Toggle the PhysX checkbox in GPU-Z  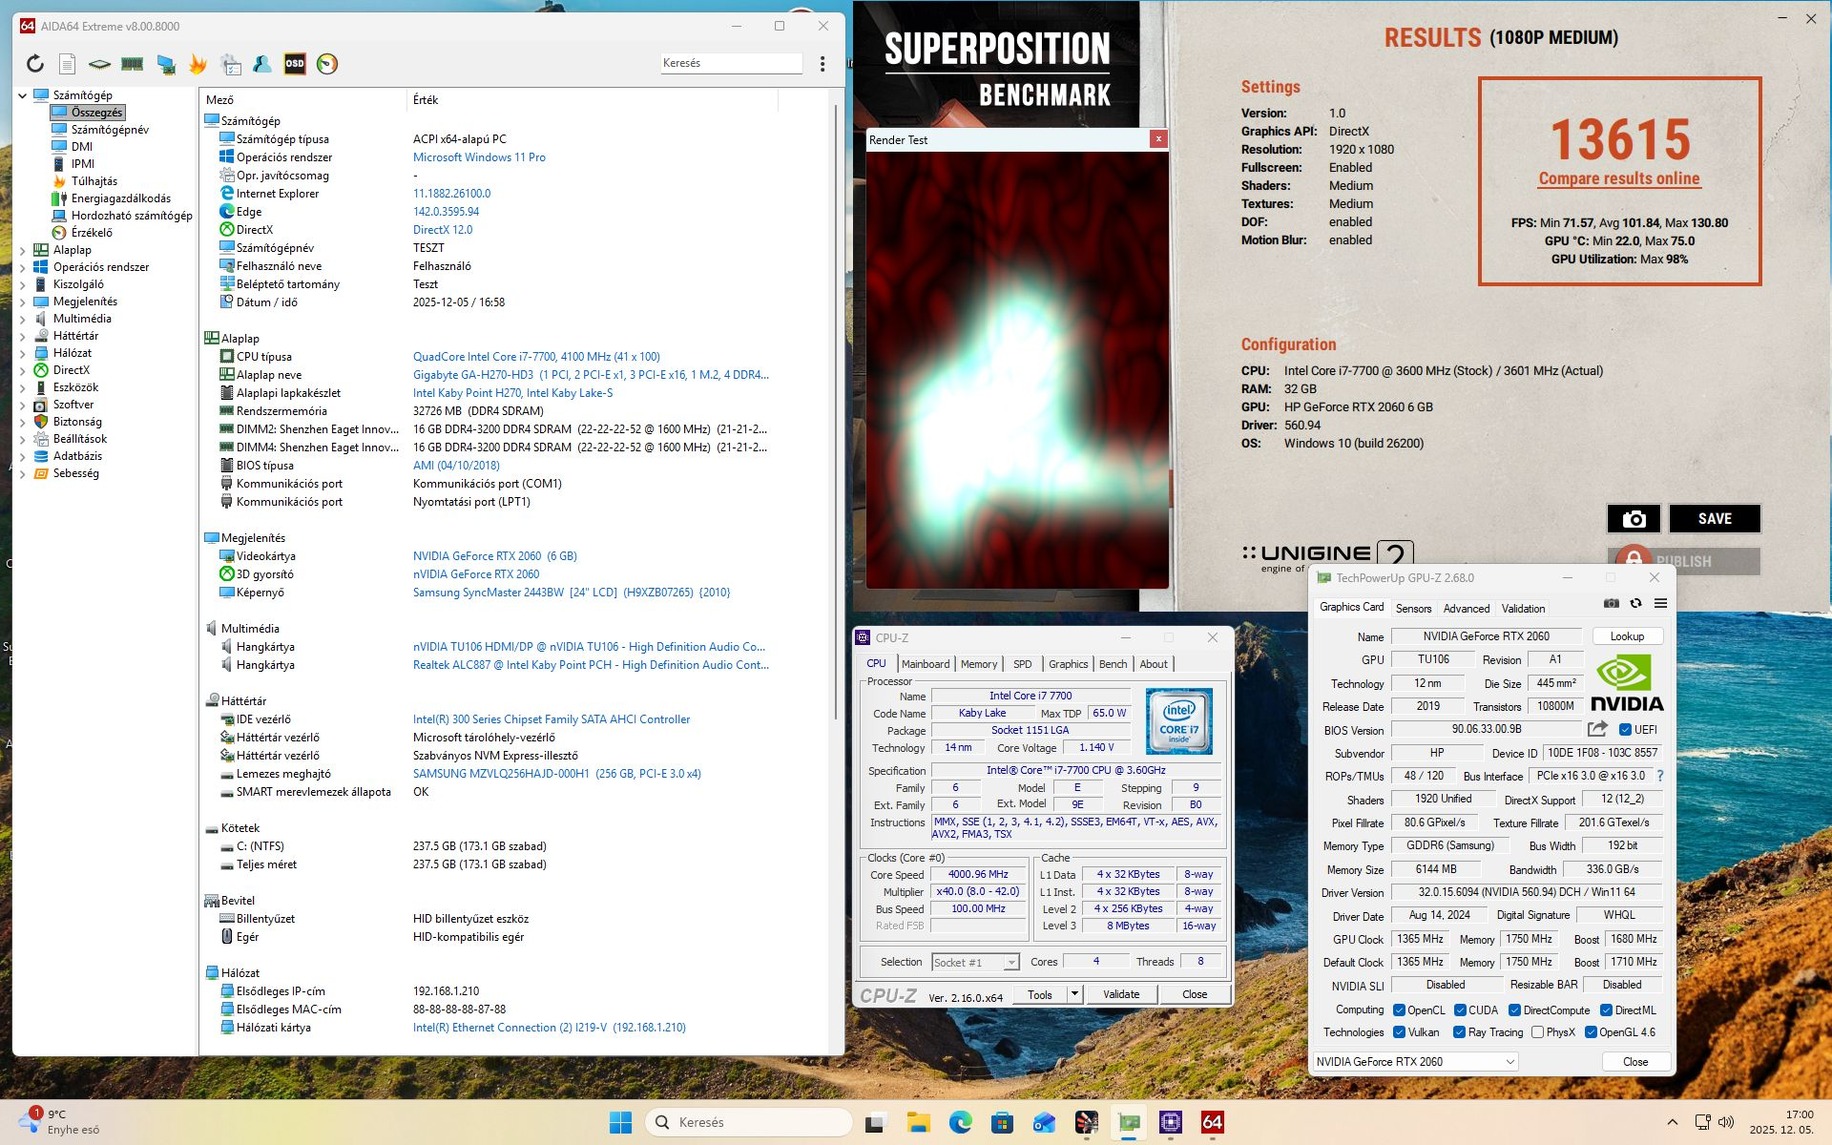coord(1538,1032)
